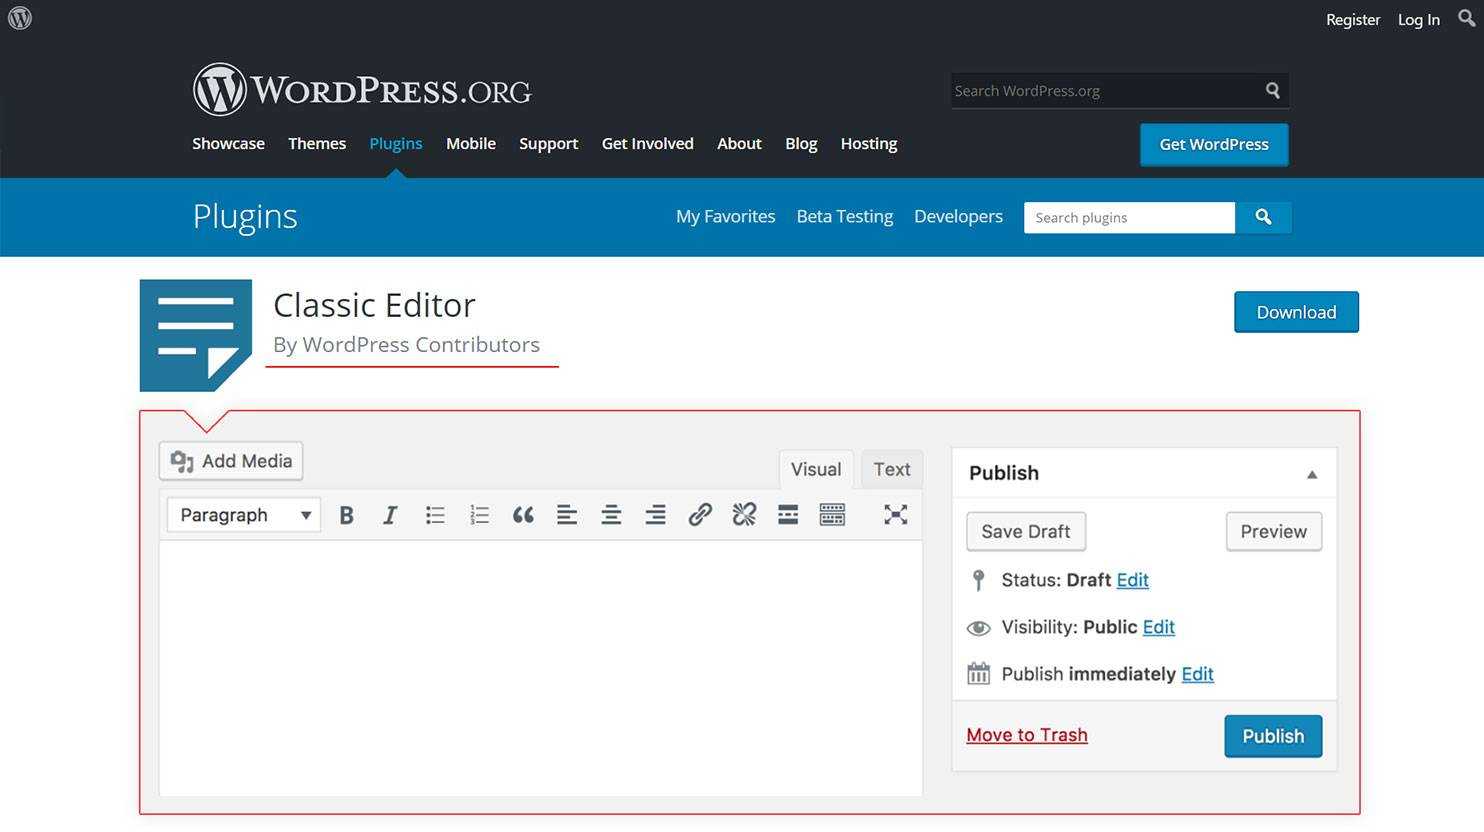Click into the editor content area
This screenshot has height=832, width=1484.
[541, 668]
